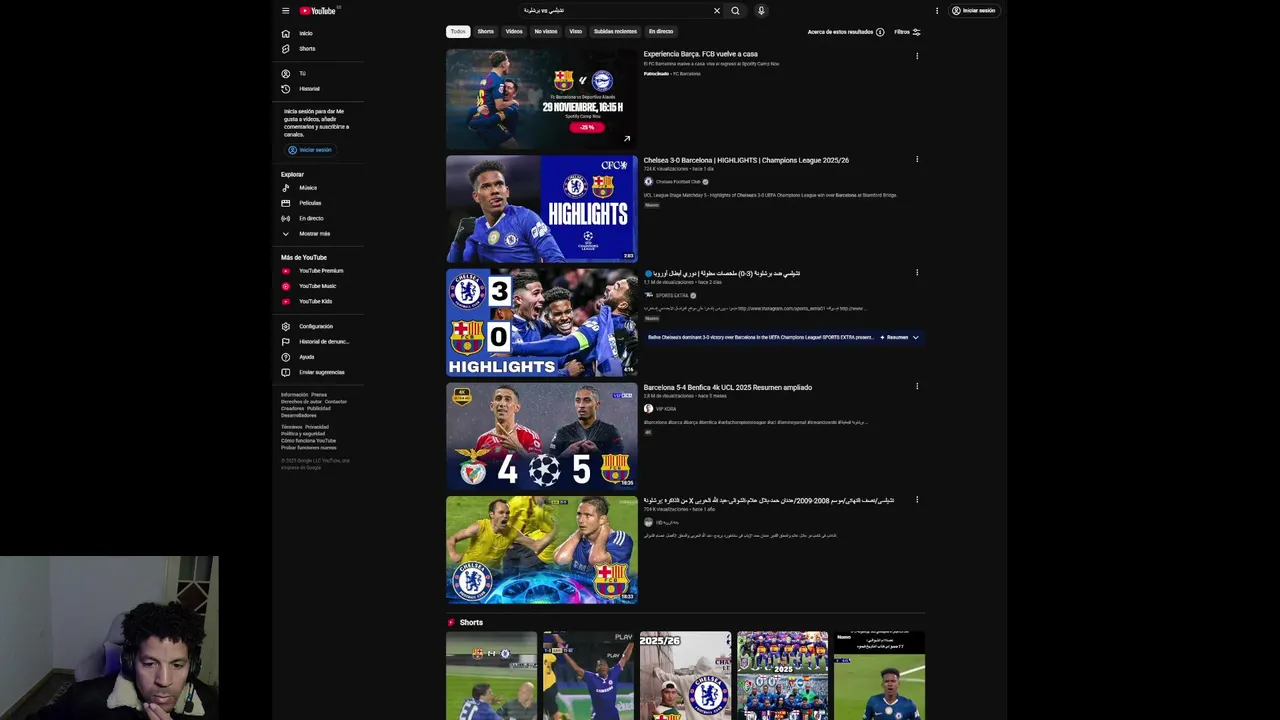Open Configuración in the sidebar

(318, 326)
